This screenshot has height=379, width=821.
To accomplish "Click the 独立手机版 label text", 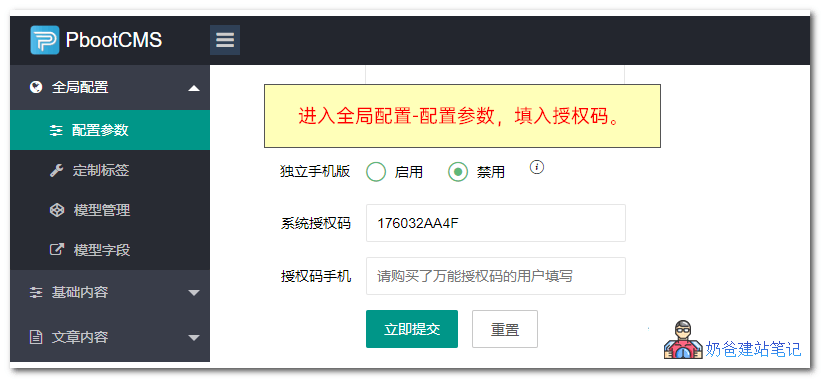I will (315, 171).
